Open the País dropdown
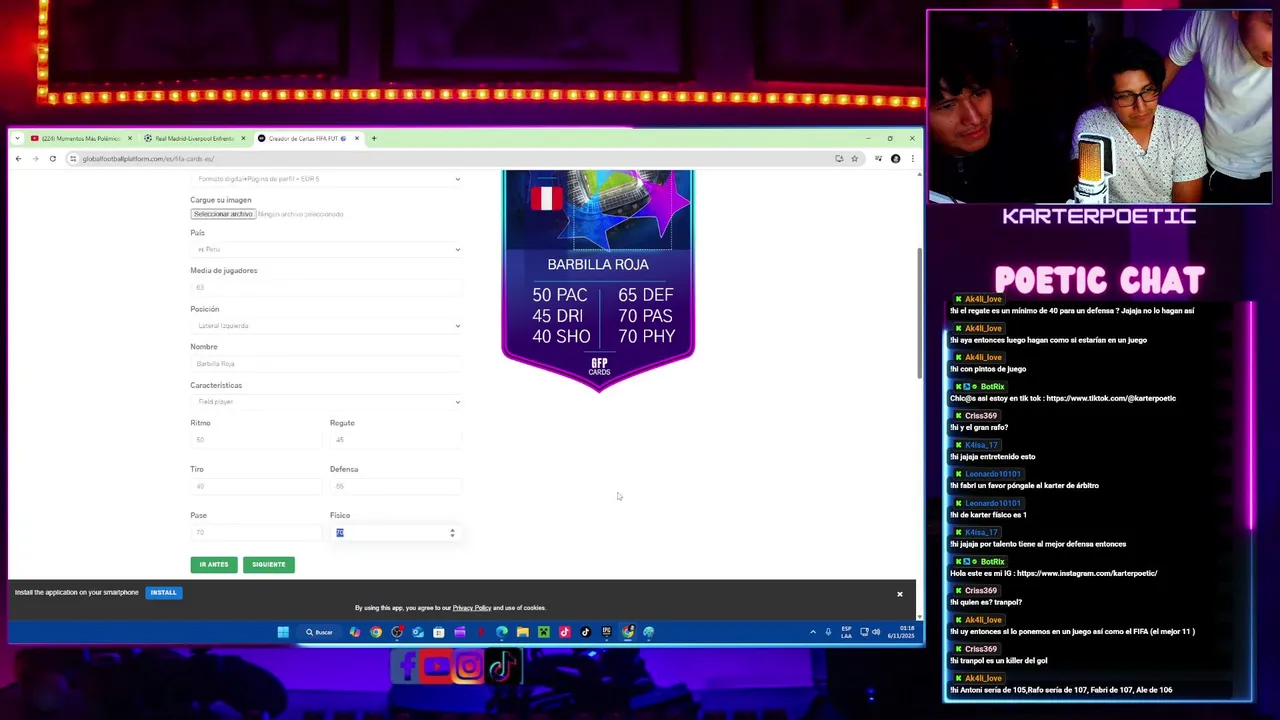 click(326, 249)
